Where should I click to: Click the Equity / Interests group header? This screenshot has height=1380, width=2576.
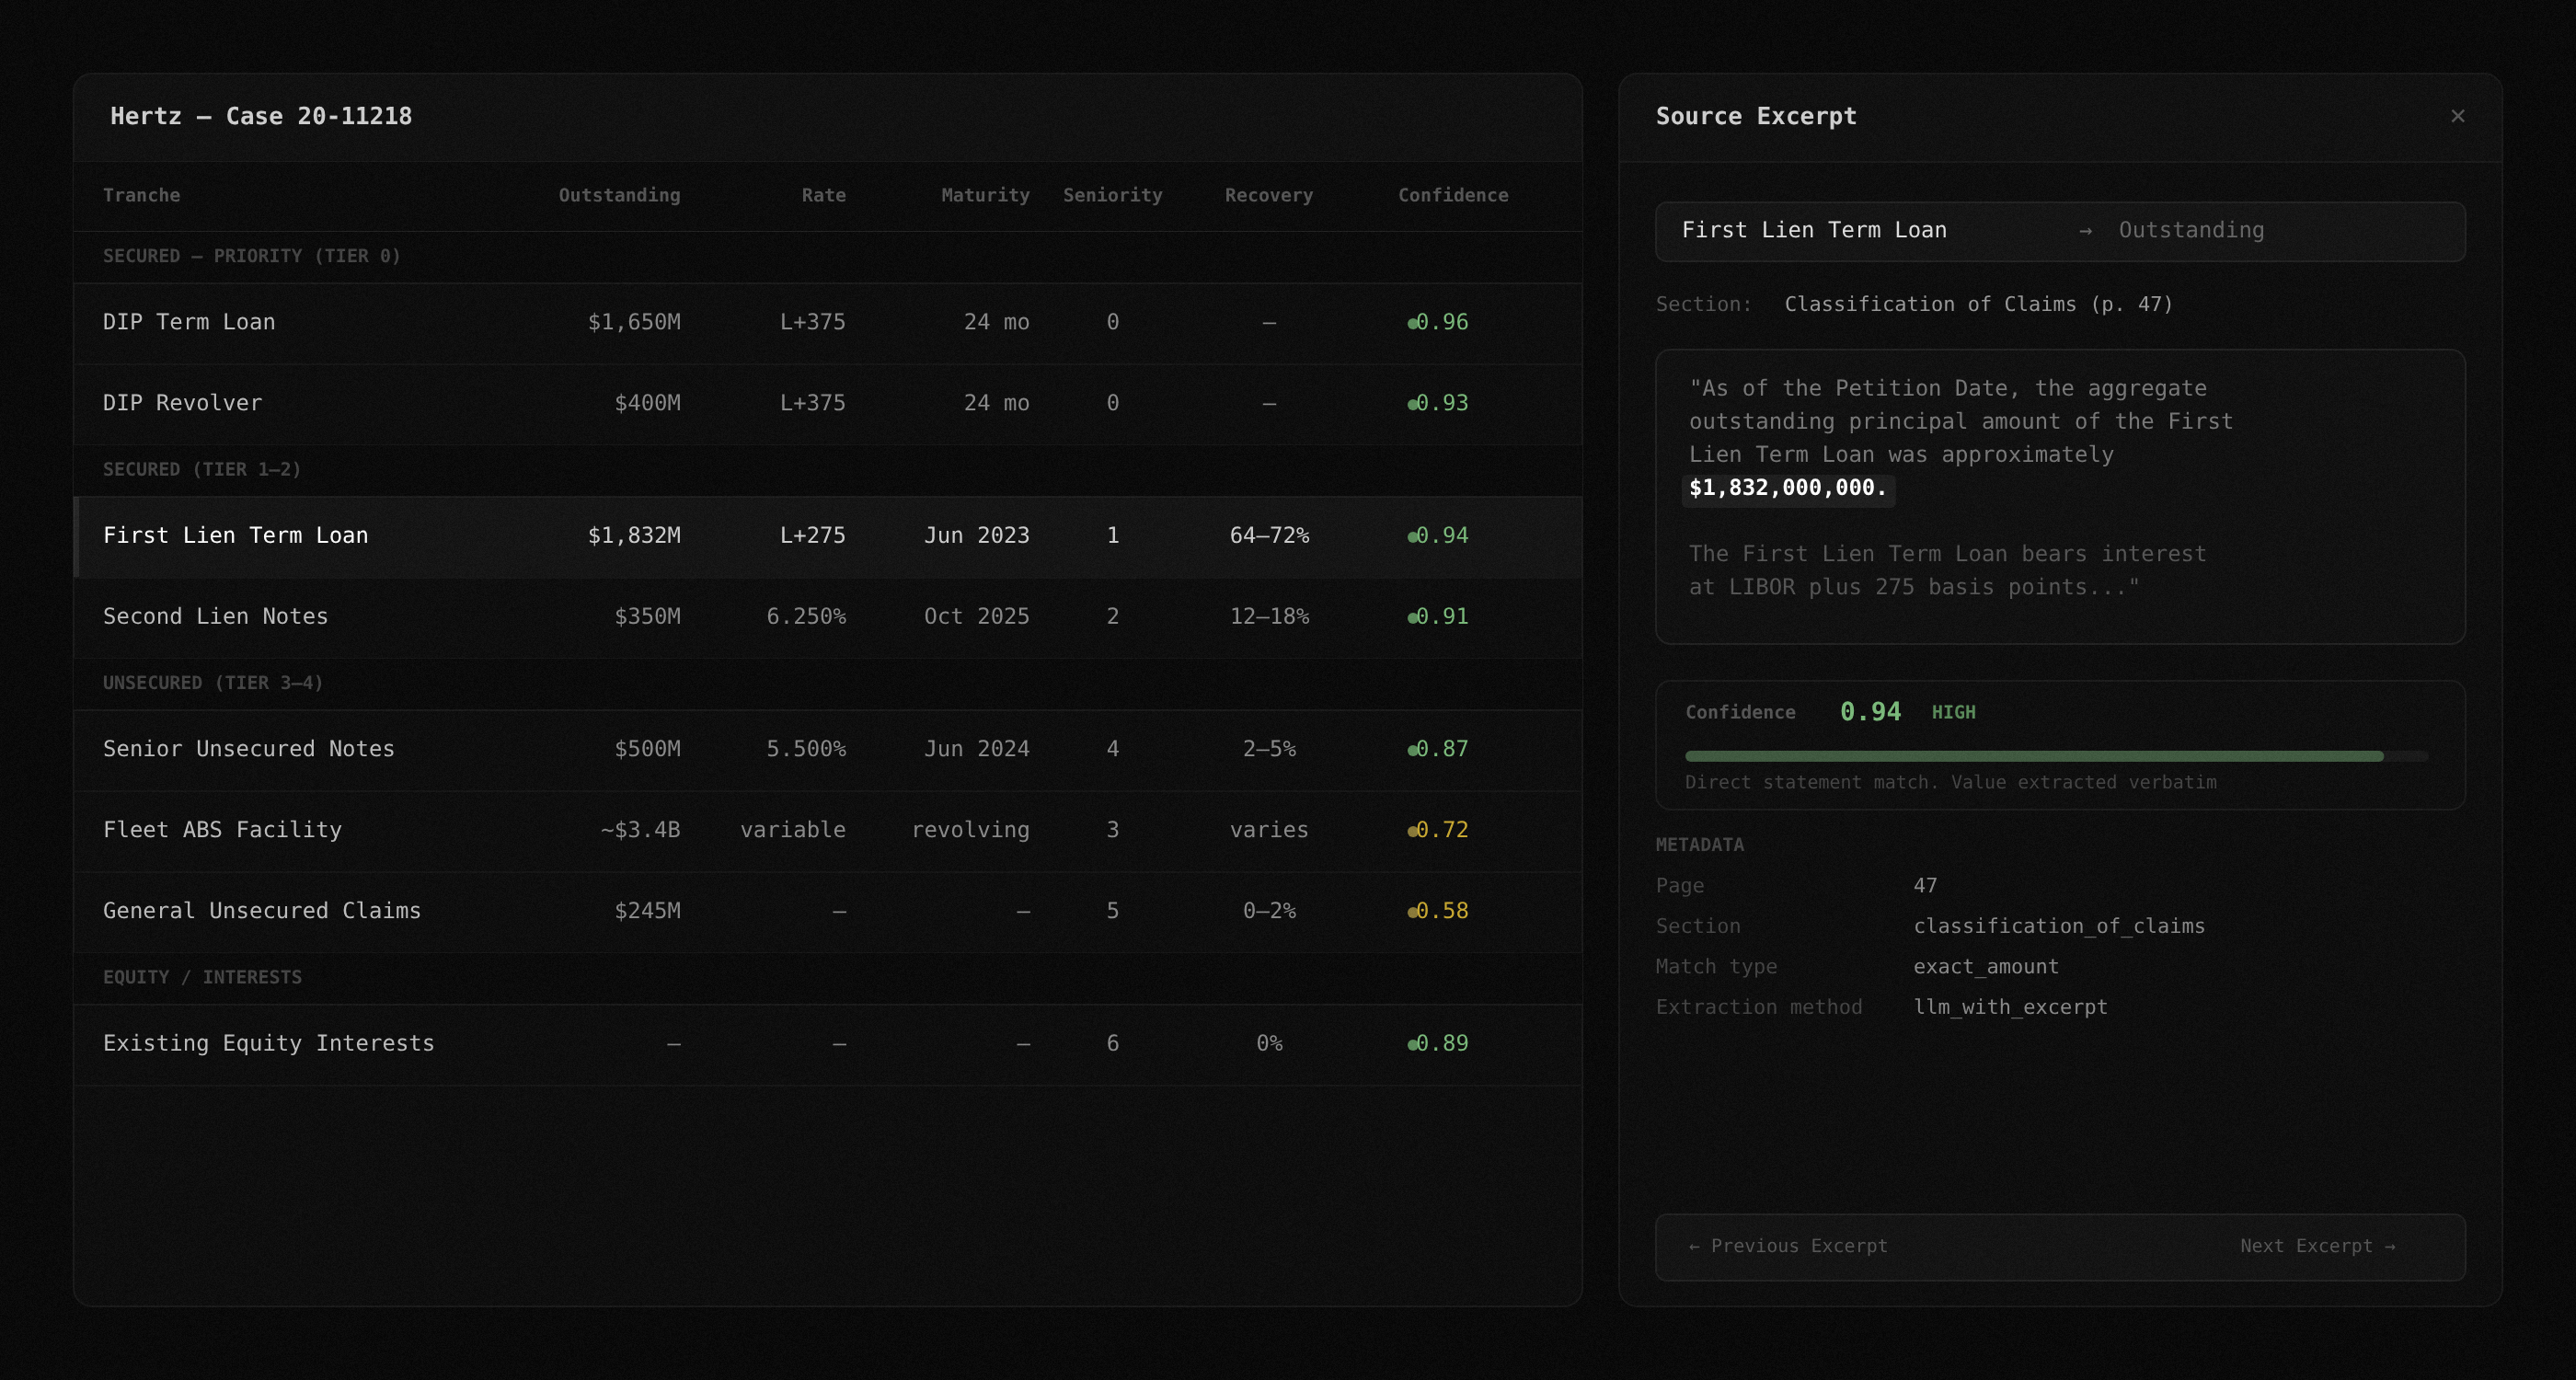pos(202,977)
